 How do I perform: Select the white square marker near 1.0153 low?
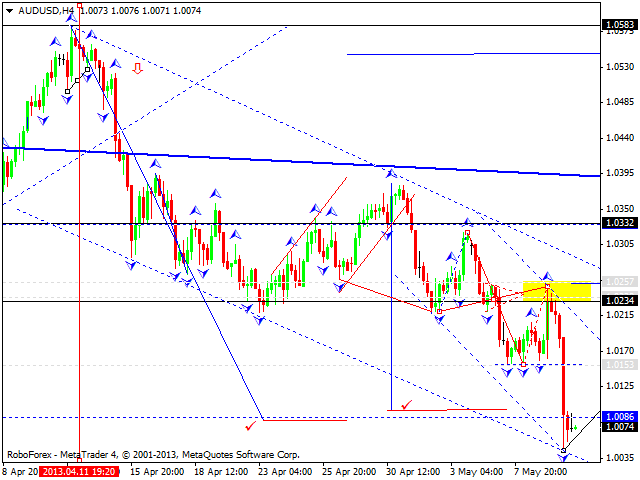[x=522, y=364]
